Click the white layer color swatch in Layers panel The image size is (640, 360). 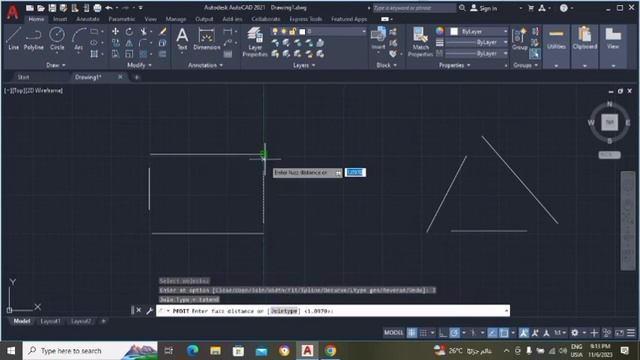(302, 31)
